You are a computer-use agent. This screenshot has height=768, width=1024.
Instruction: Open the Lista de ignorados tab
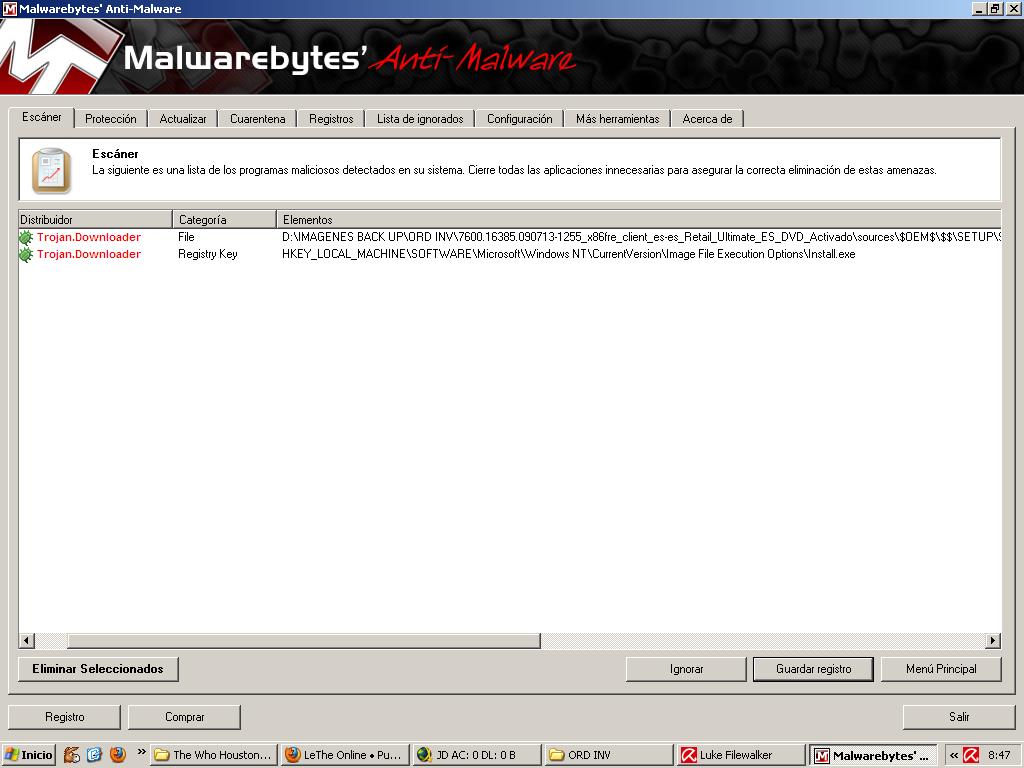point(420,119)
